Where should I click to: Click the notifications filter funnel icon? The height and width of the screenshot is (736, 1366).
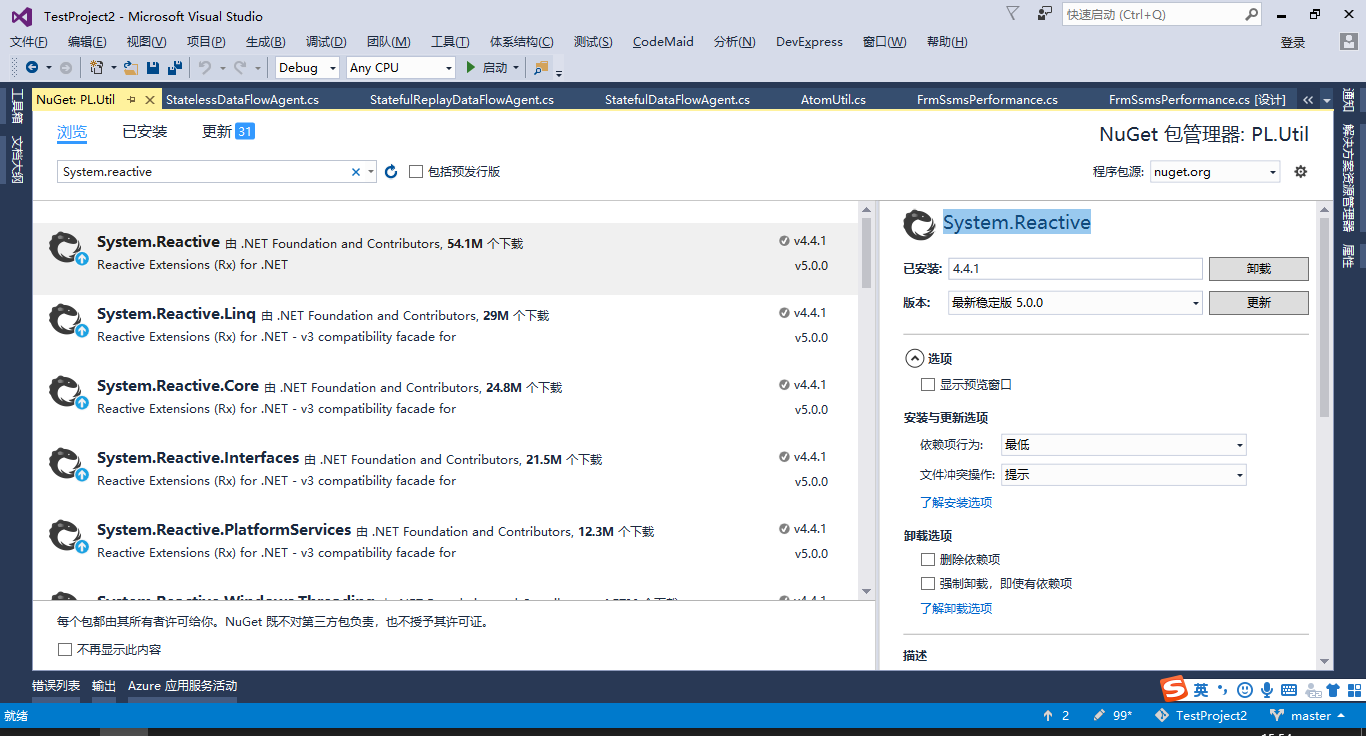pos(1013,14)
